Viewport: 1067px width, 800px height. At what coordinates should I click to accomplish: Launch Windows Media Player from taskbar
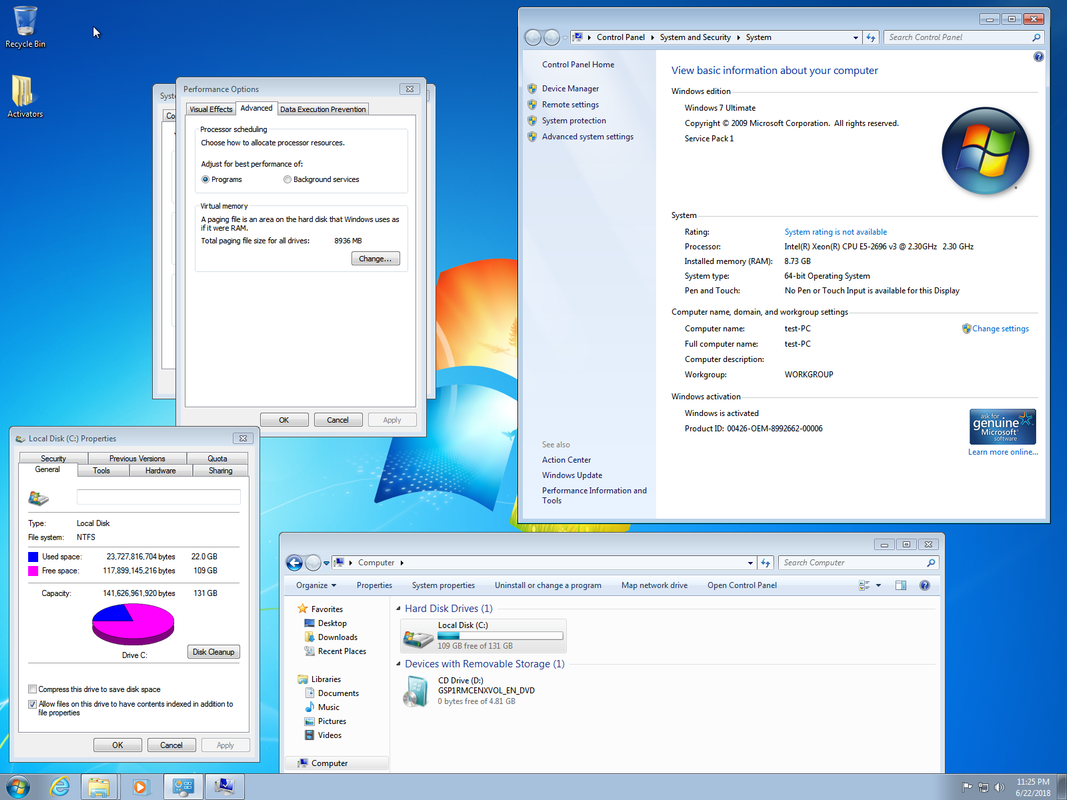click(140, 787)
